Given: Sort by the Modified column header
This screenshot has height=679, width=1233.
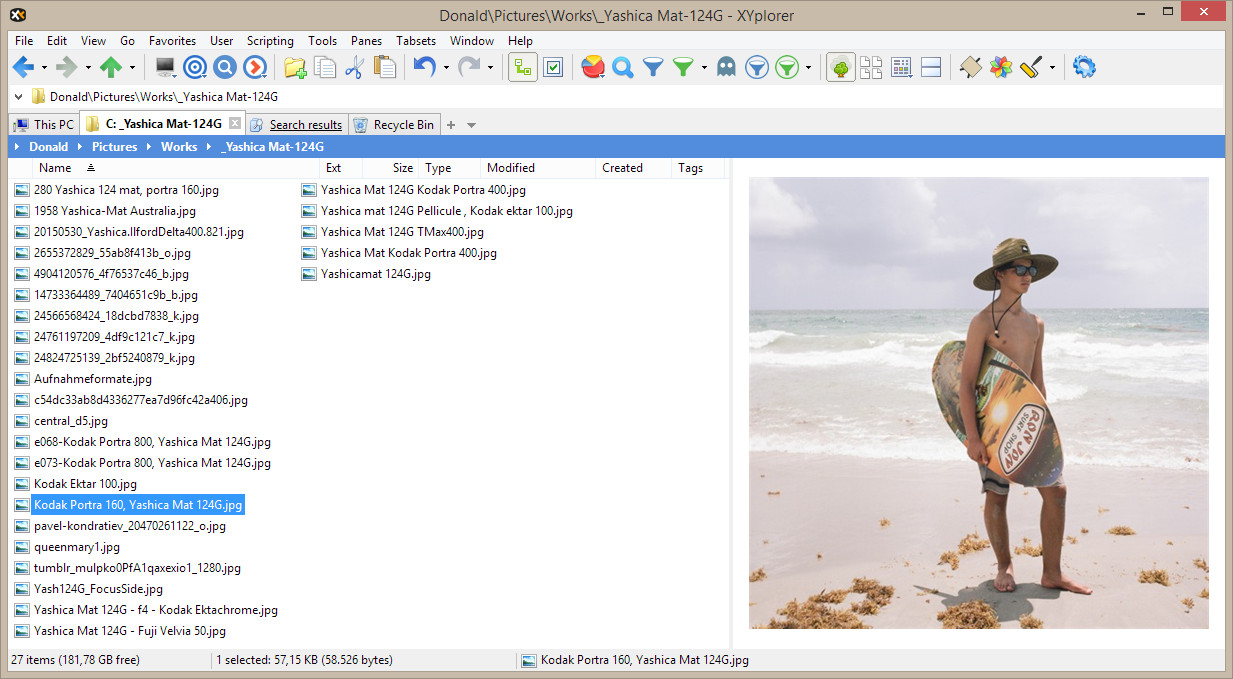Looking at the screenshot, I should [510, 168].
